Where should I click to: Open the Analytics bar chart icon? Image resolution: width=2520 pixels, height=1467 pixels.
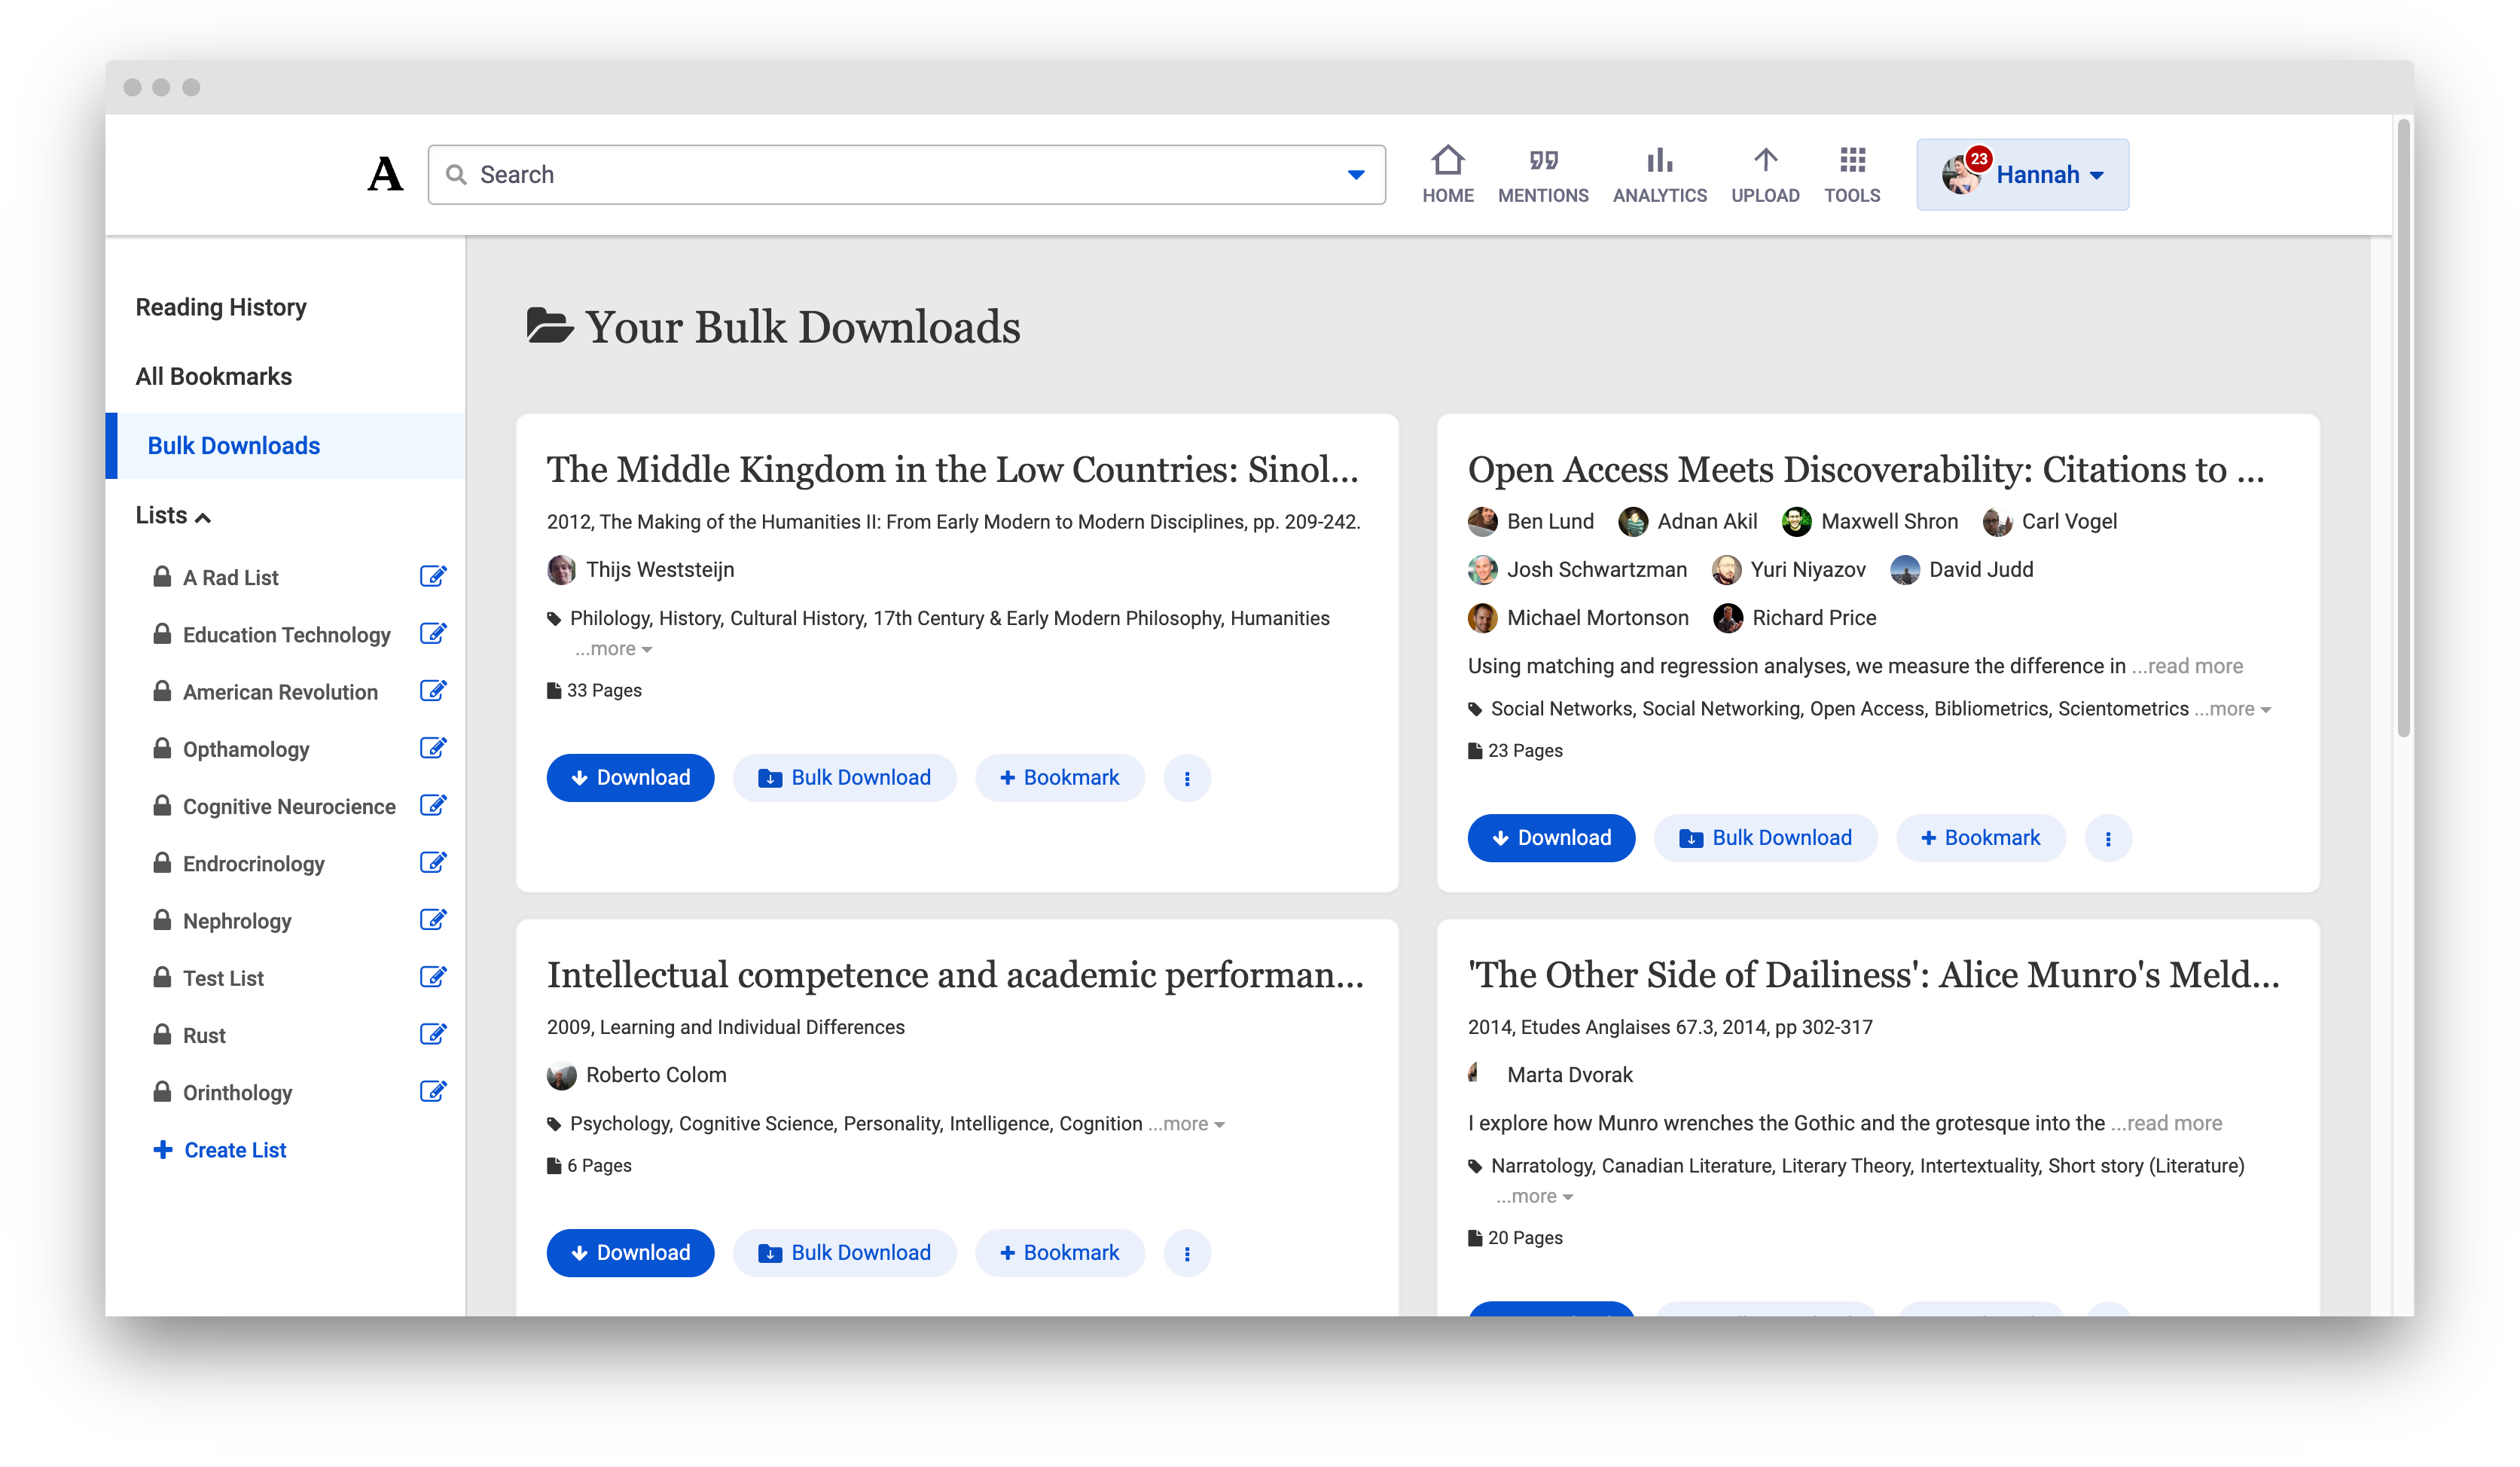(x=1659, y=161)
